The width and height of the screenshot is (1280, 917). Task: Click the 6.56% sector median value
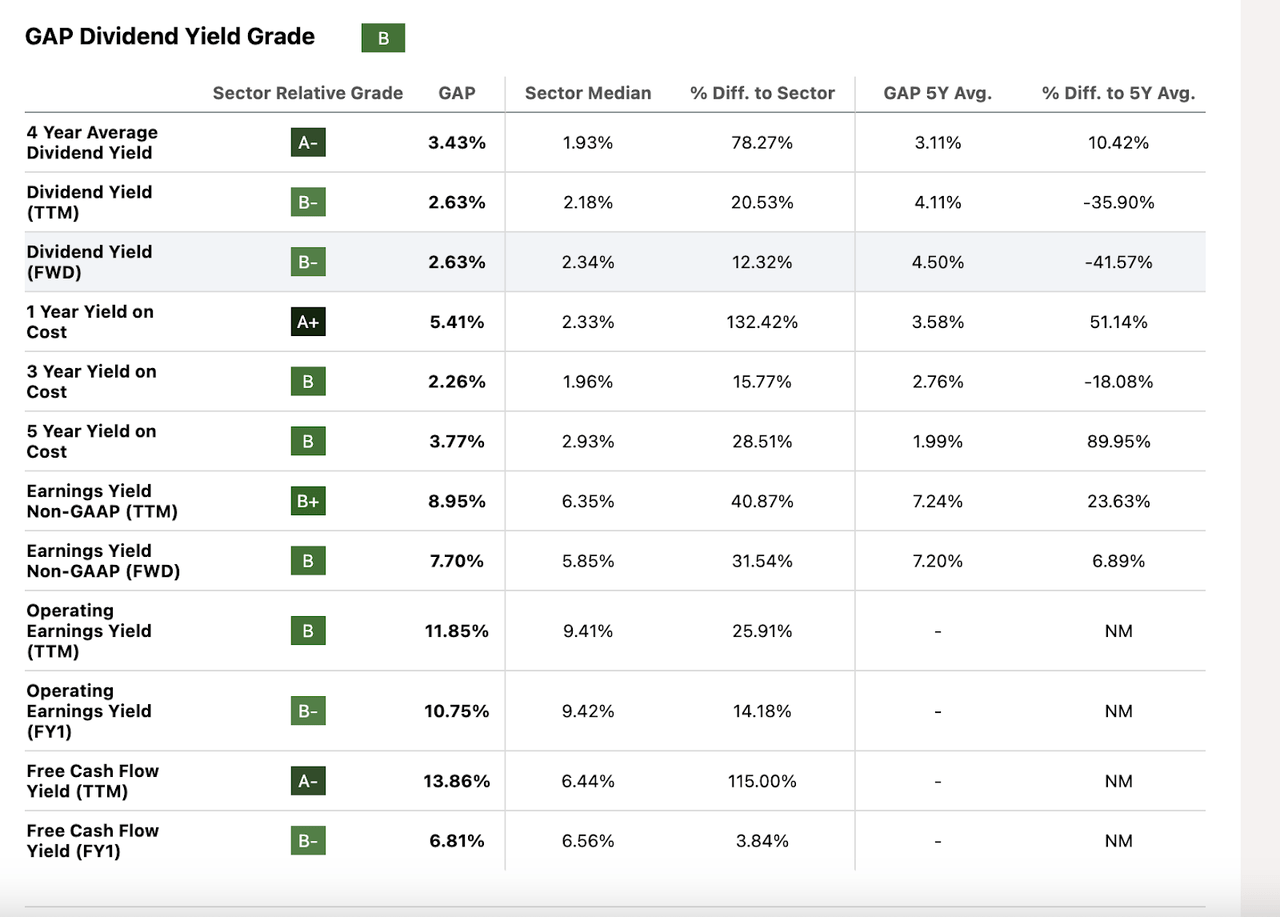pos(588,841)
